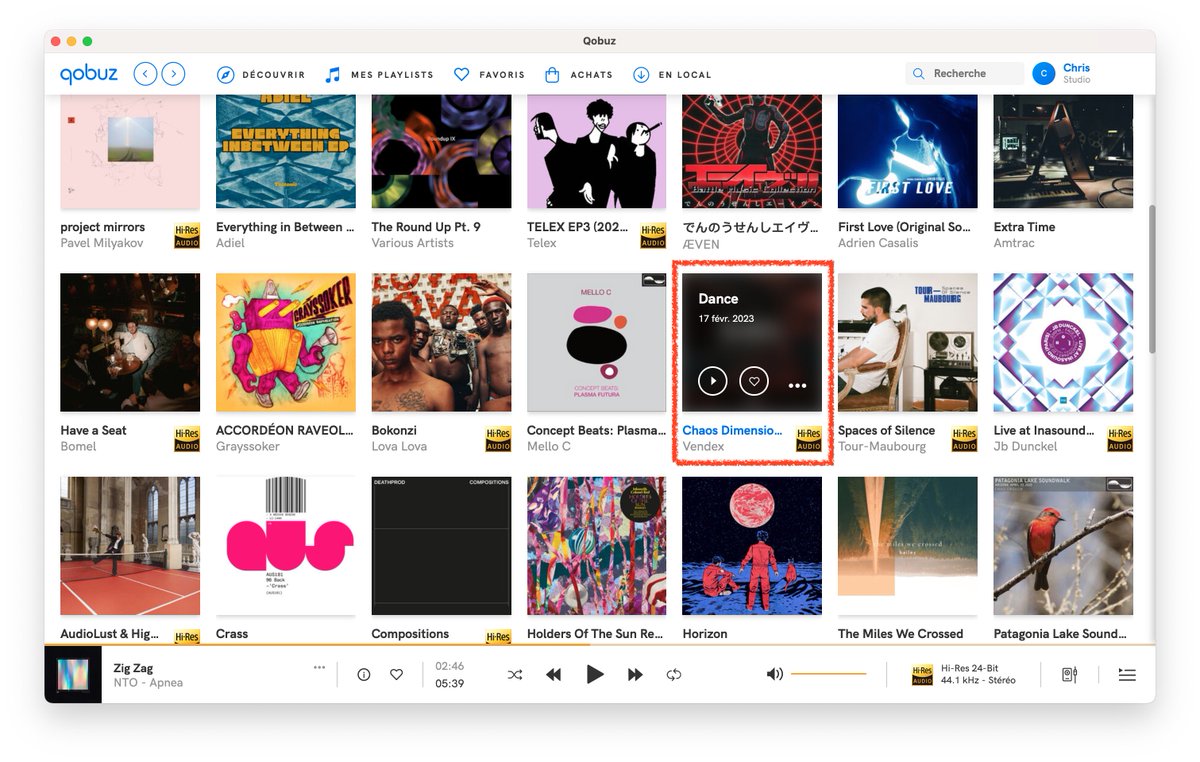This screenshot has height=762, width=1200.
Task: Play the Chaos Dimension album overlay button
Action: pyautogui.click(x=712, y=381)
